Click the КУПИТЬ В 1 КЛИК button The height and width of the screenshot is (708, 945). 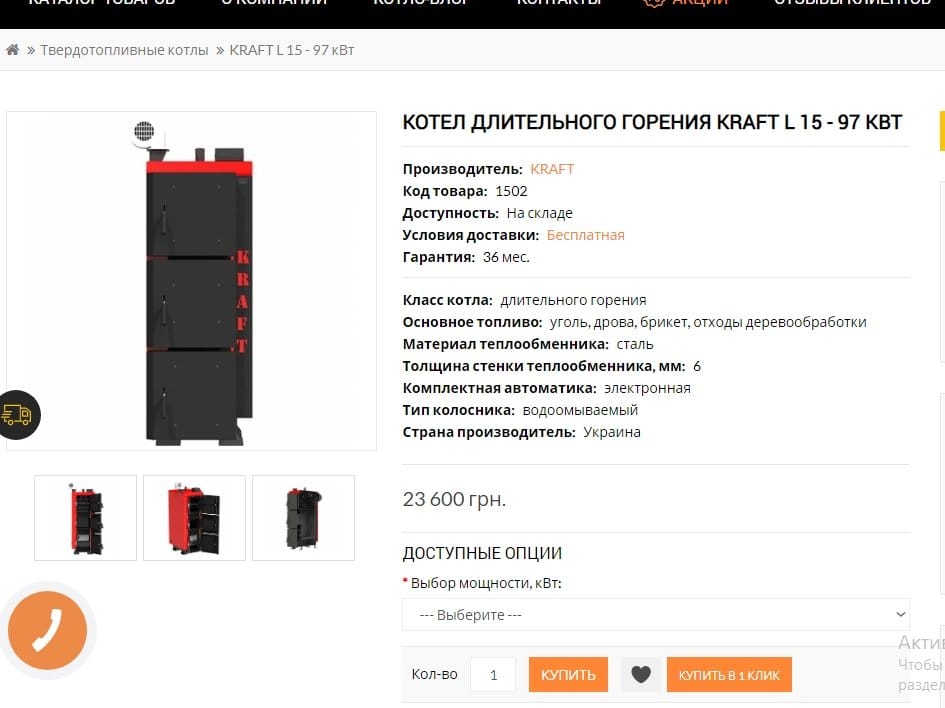click(x=729, y=675)
